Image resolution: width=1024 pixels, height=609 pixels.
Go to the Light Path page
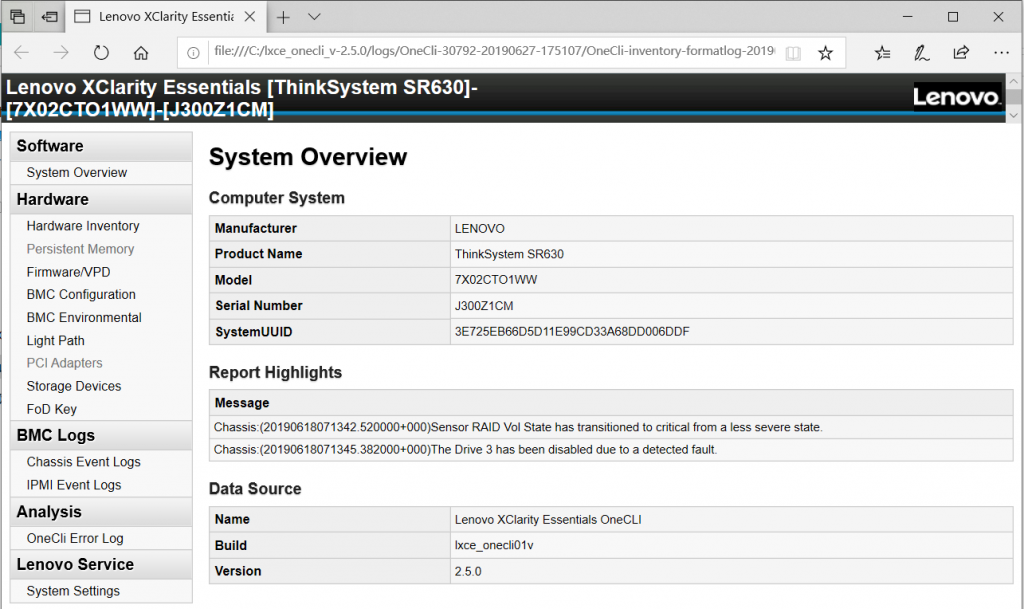(x=56, y=340)
